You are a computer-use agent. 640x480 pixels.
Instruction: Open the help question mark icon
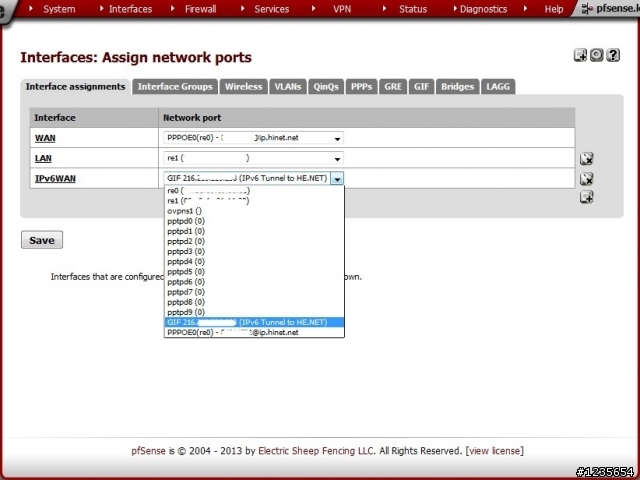(613, 56)
